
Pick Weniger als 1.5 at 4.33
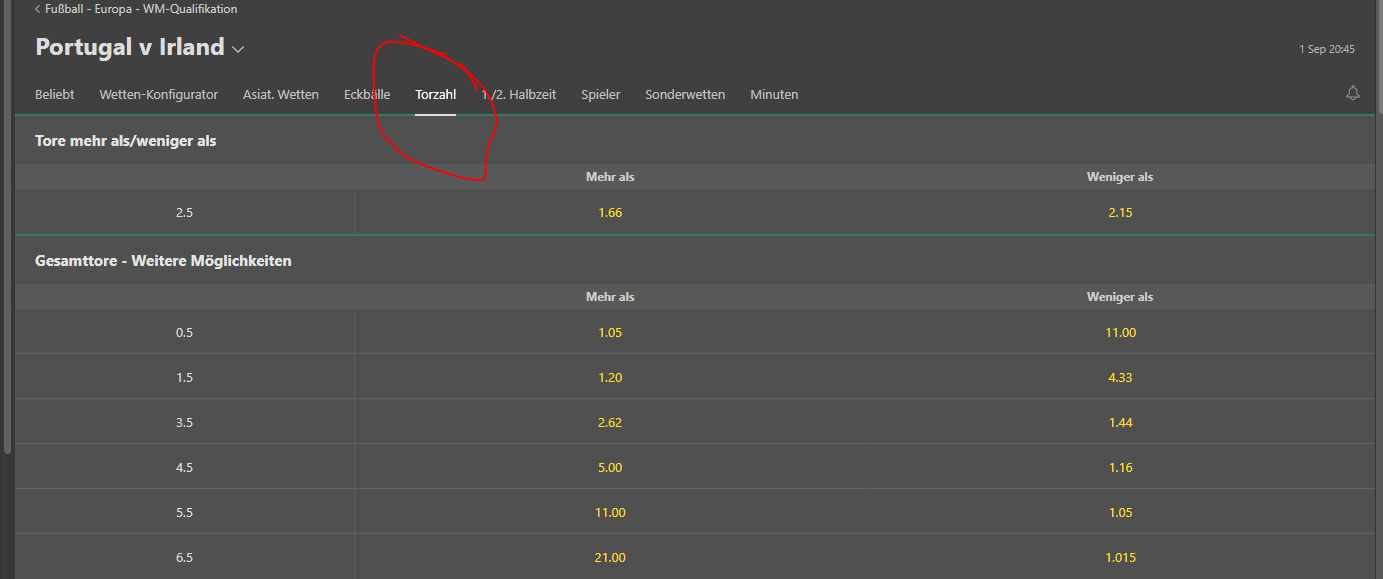(1120, 377)
